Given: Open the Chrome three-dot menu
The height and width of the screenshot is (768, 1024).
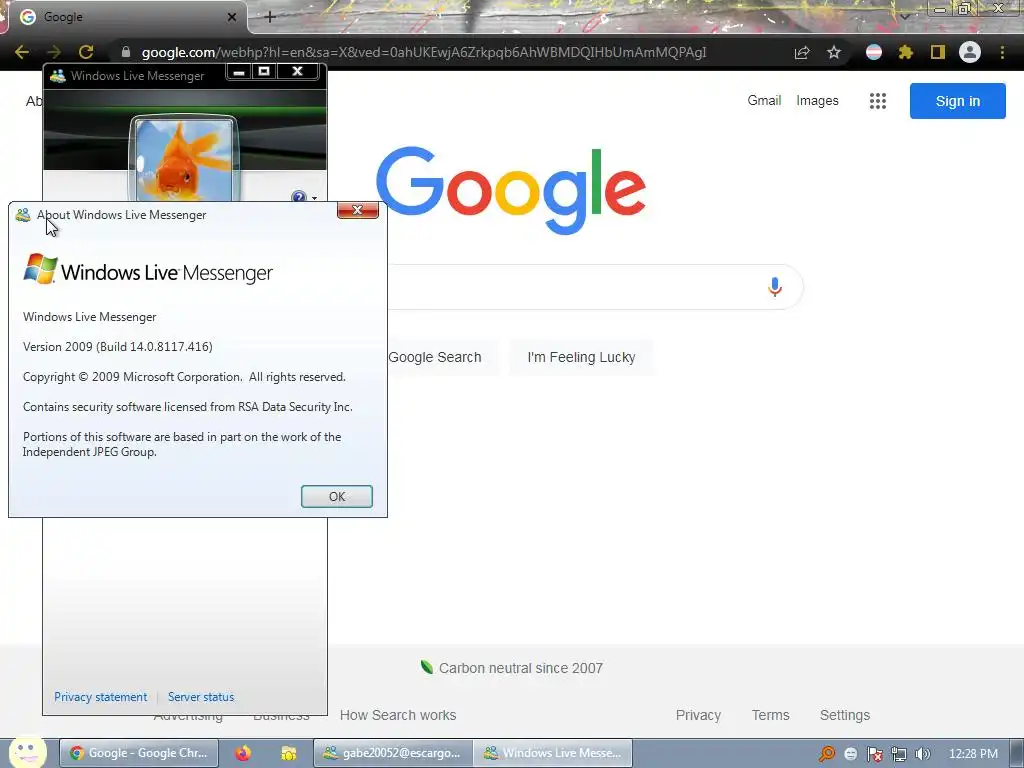Looking at the screenshot, I should [x=1002, y=52].
